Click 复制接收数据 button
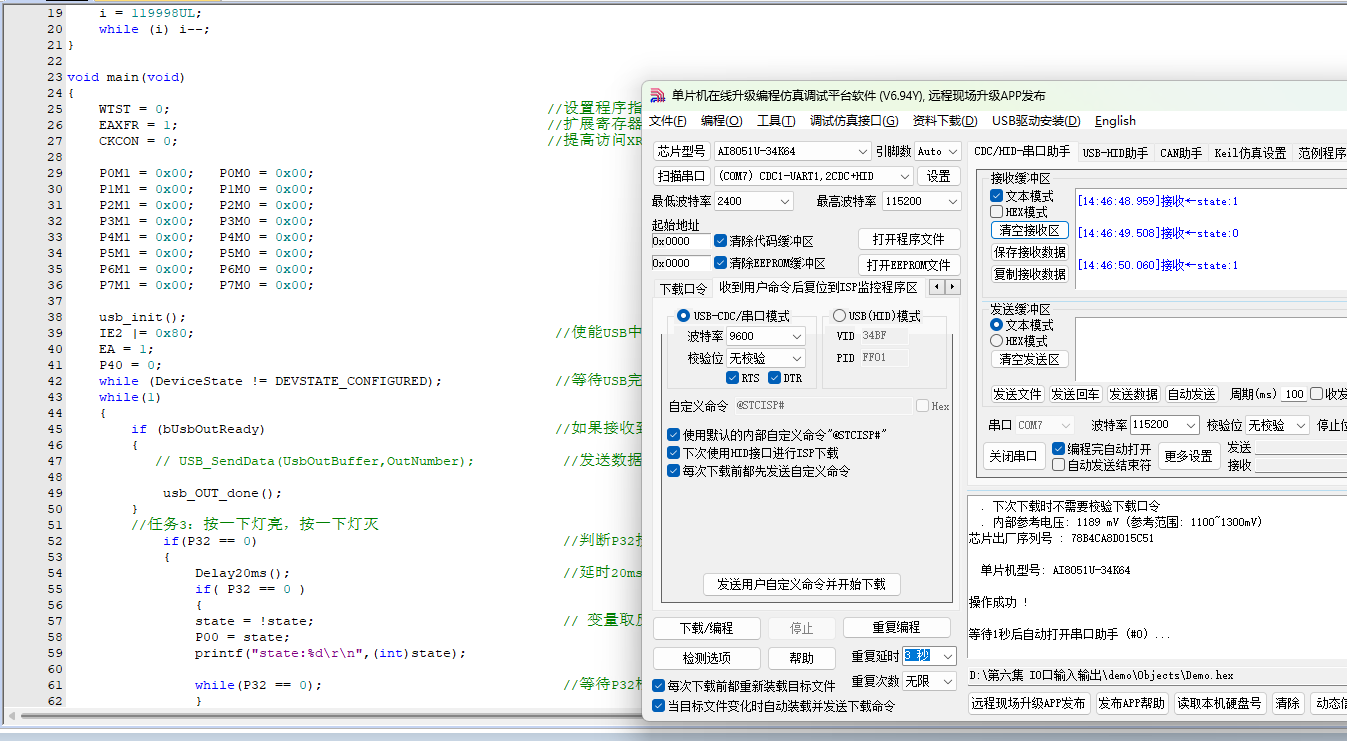Image resolution: width=1347 pixels, height=741 pixels. (1029, 274)
